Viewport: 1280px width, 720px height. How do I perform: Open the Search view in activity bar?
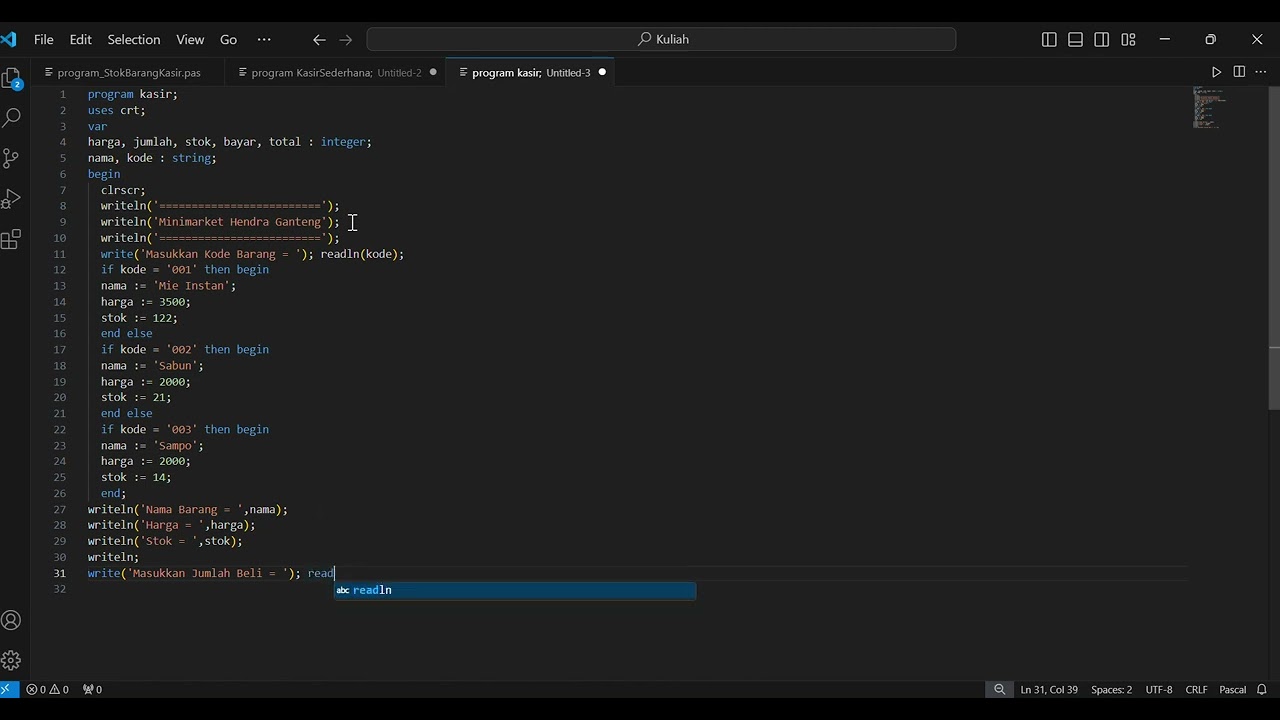coord(12,117)
